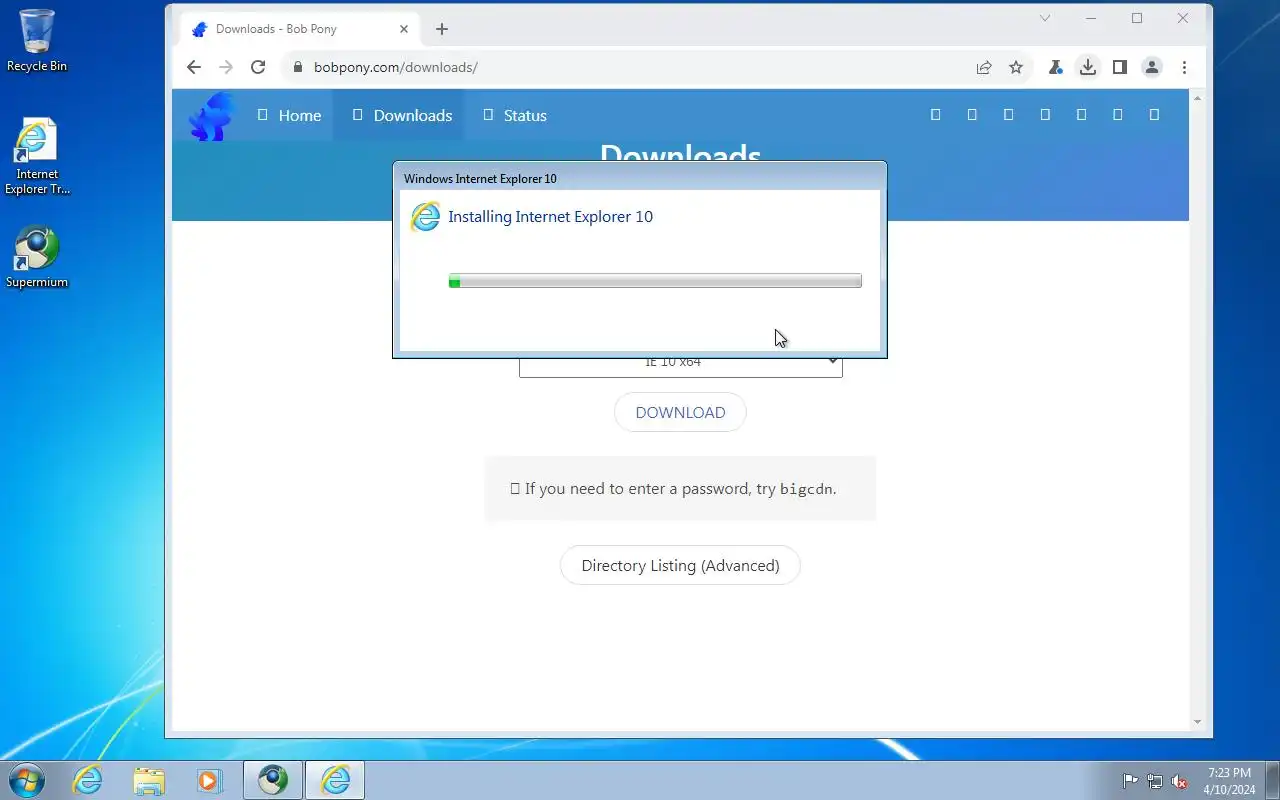The width and height of the screenshot is (1280, 800).
Task: Open the browser three-dot menu
Action: 1184,67
